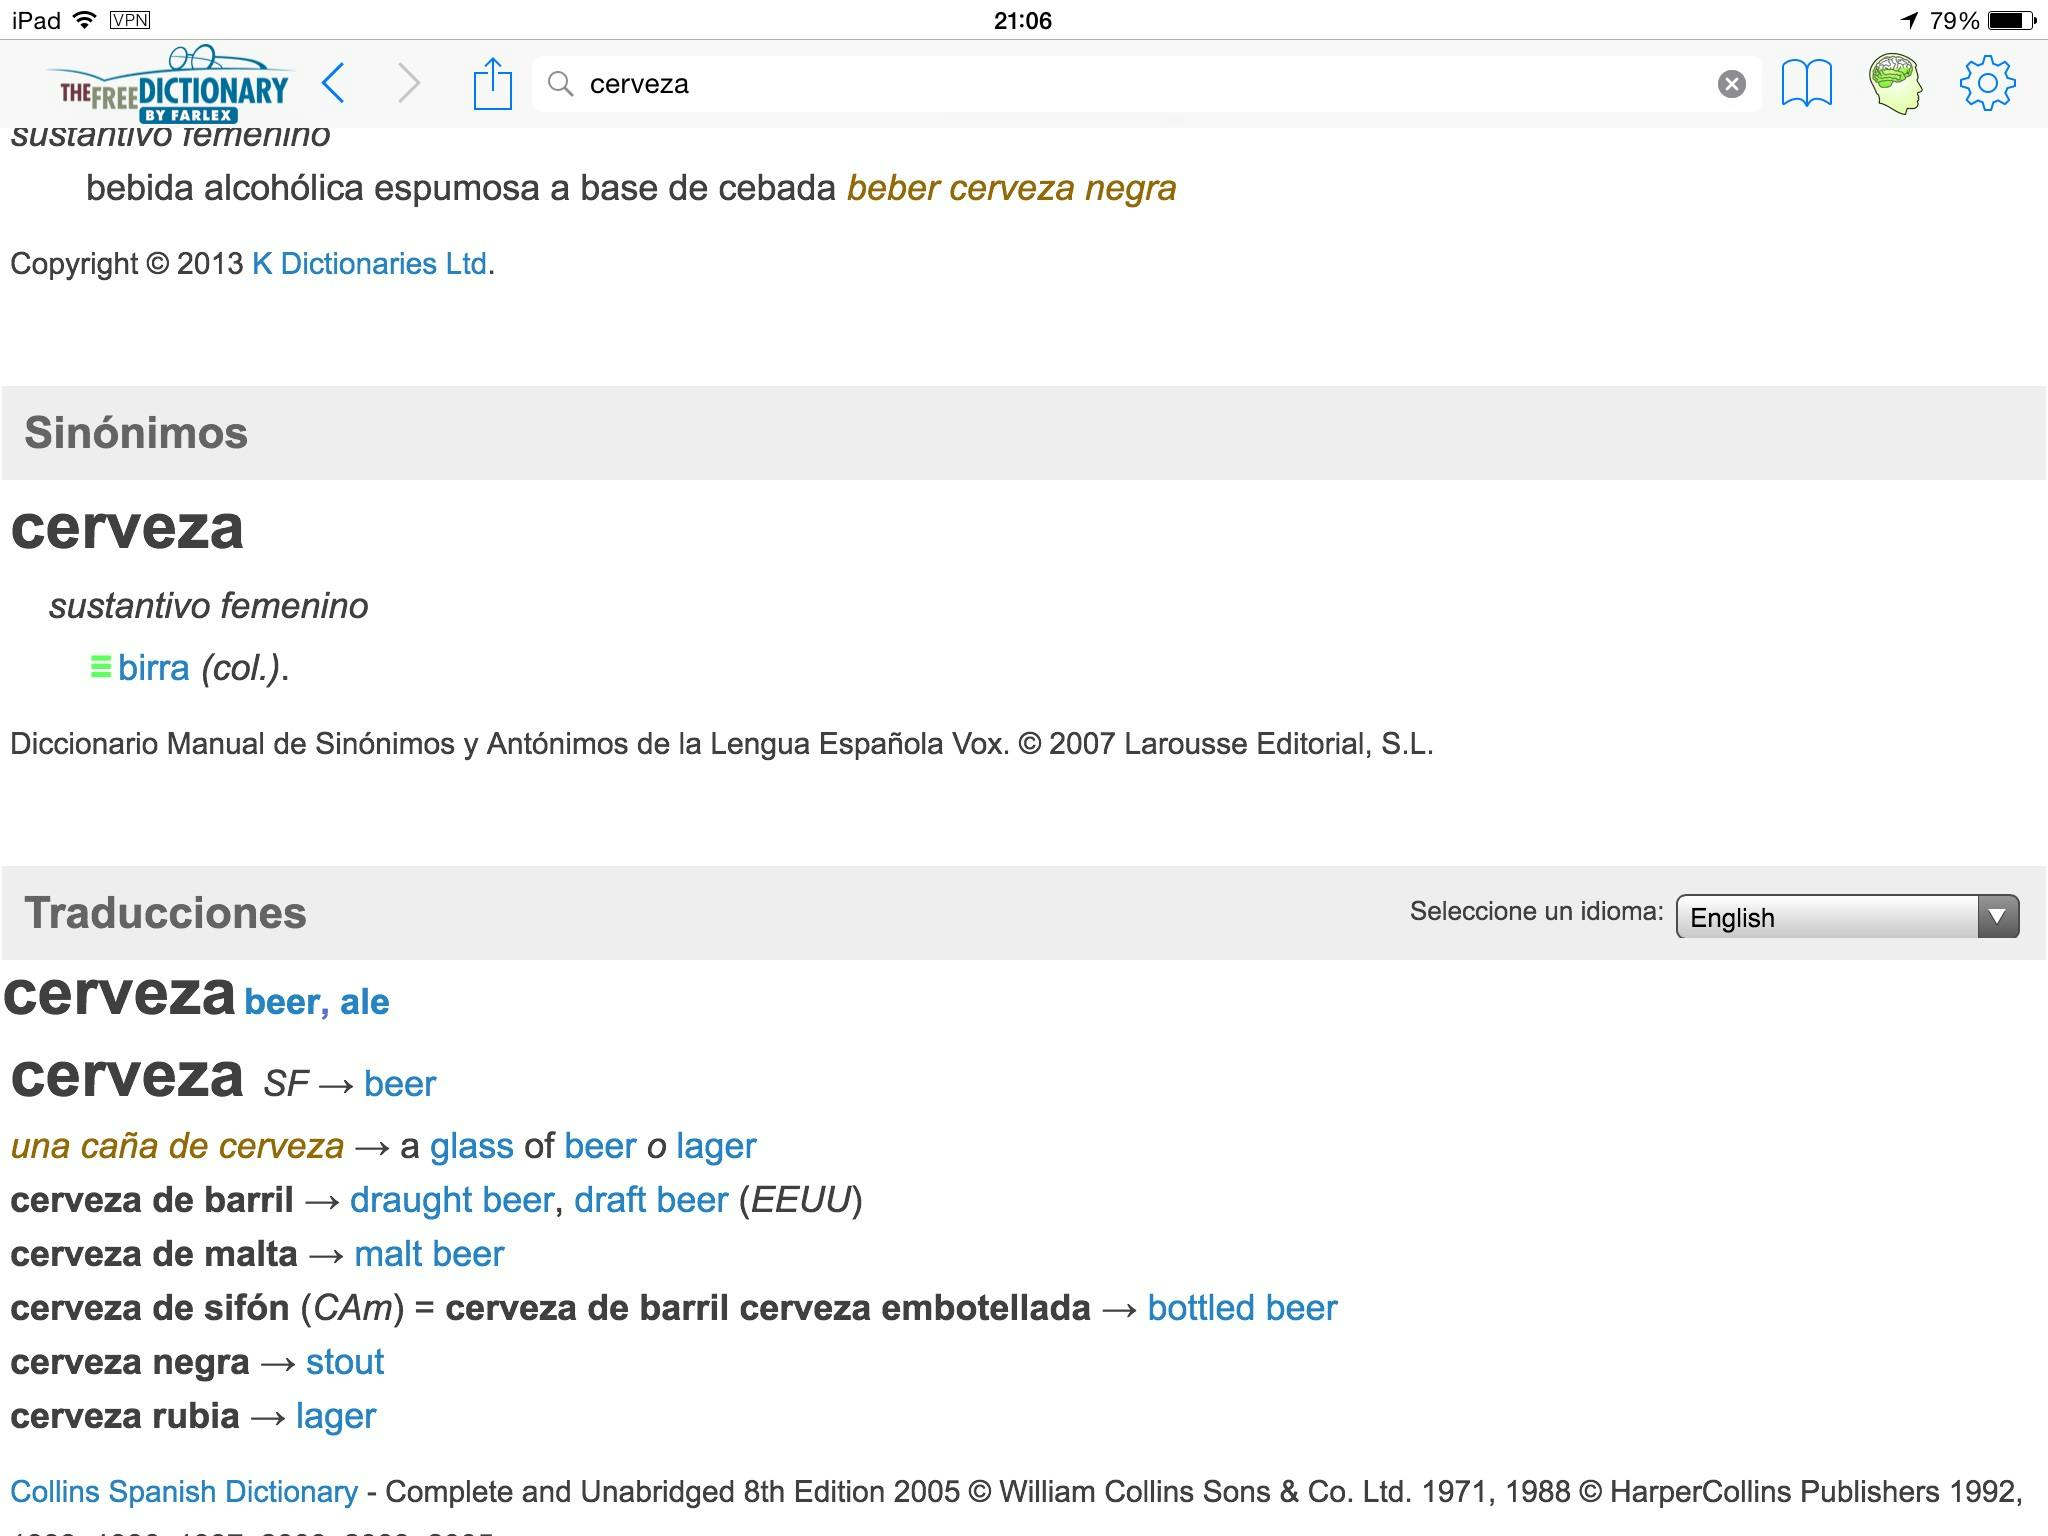
Task: Open the settings gear
Action: [x=1987, y=83]
